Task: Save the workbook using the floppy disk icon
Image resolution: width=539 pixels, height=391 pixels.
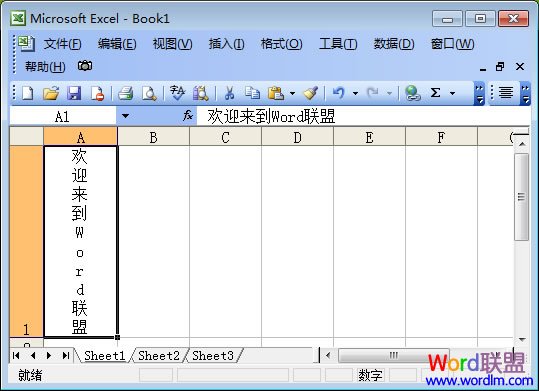Action: click(x=74, y=93)
